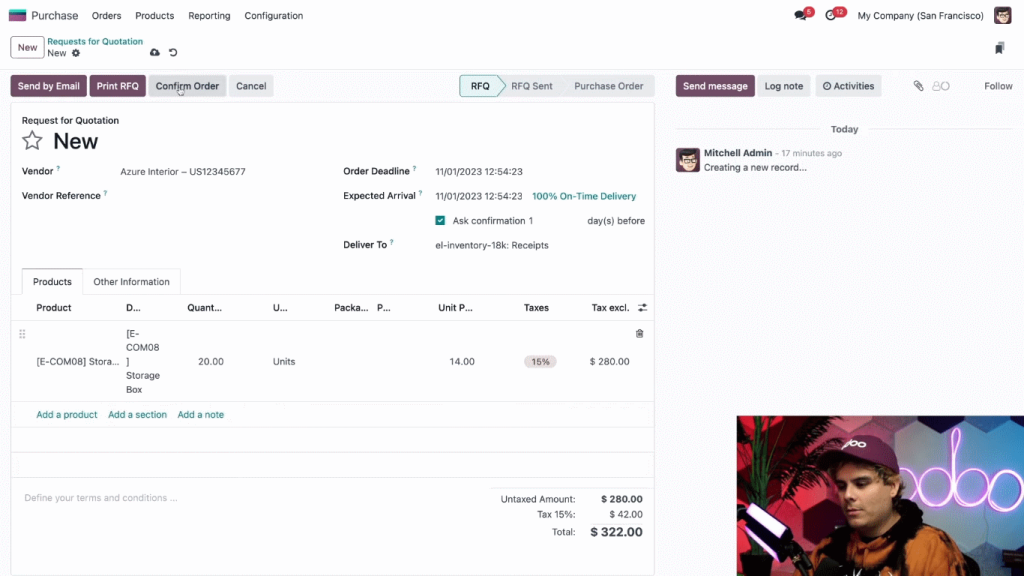Click the Product column header
Image resolution: width=1024 pixels, height=576 pixels.
tap(54, 308)
